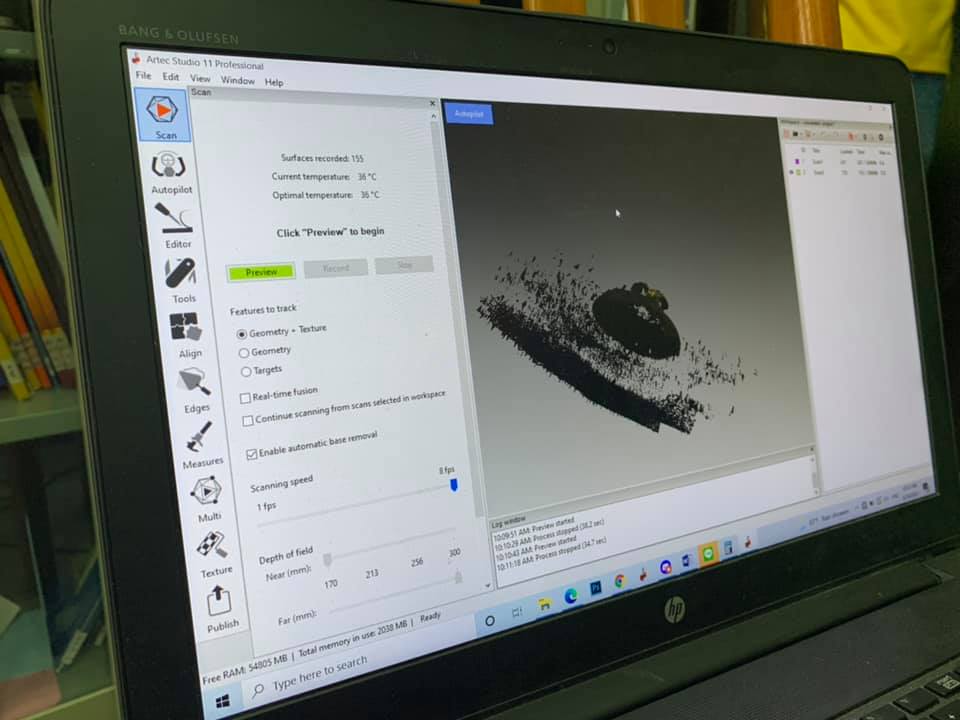960x720 pixels.
Task: Open the View menu
Action: coord(200,78)
